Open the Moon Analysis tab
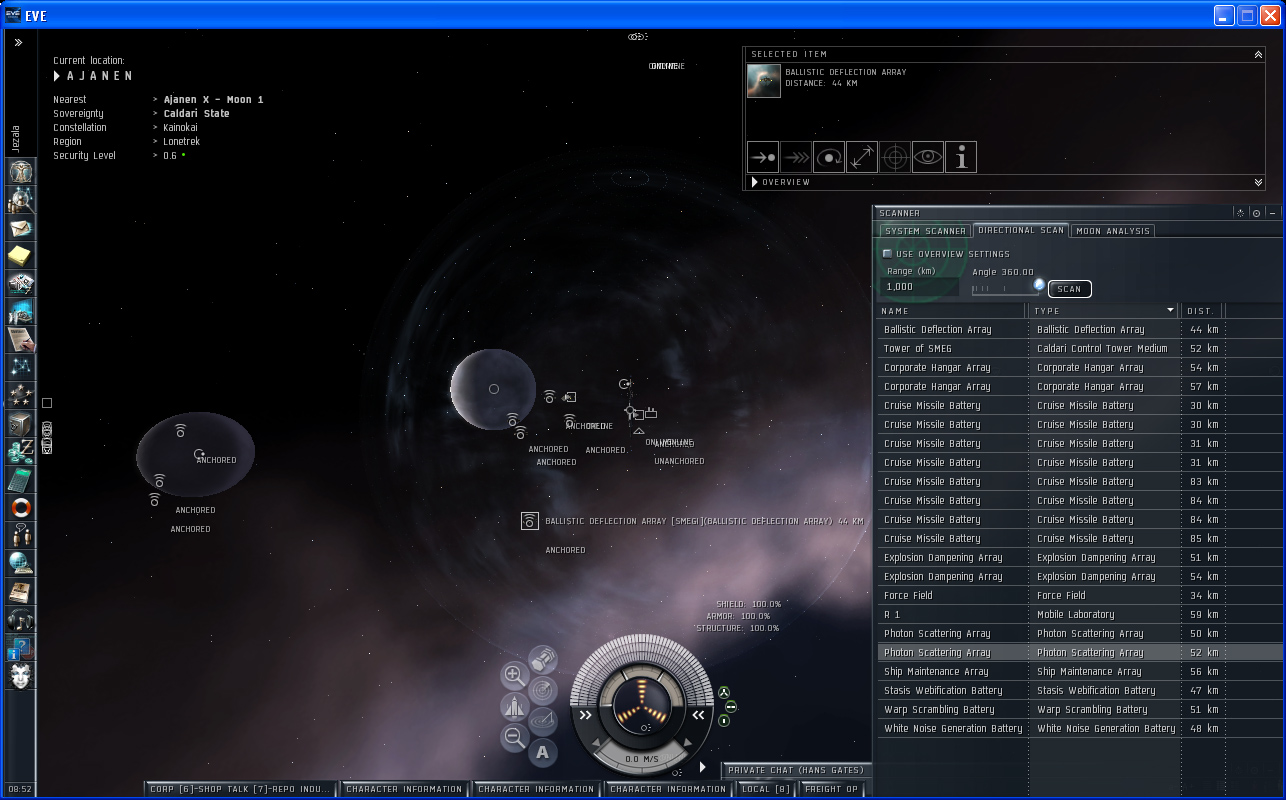This screenshot has height=800, width=1286. coord(1113,231)
